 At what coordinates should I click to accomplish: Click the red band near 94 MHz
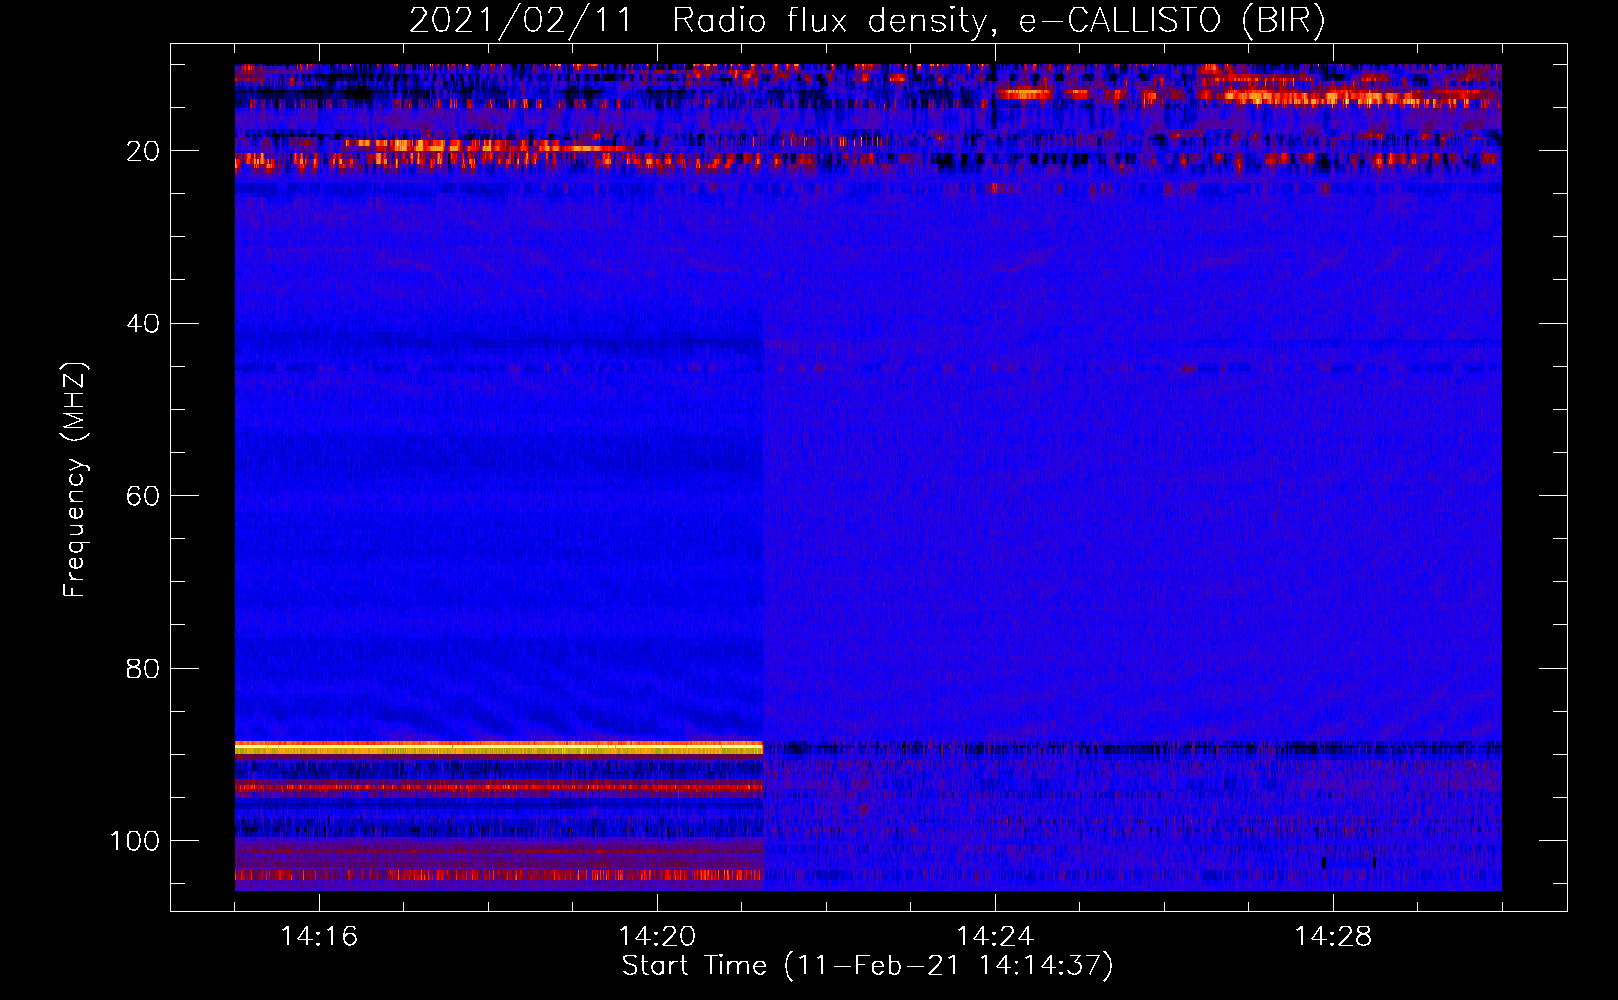click(499, 787)
